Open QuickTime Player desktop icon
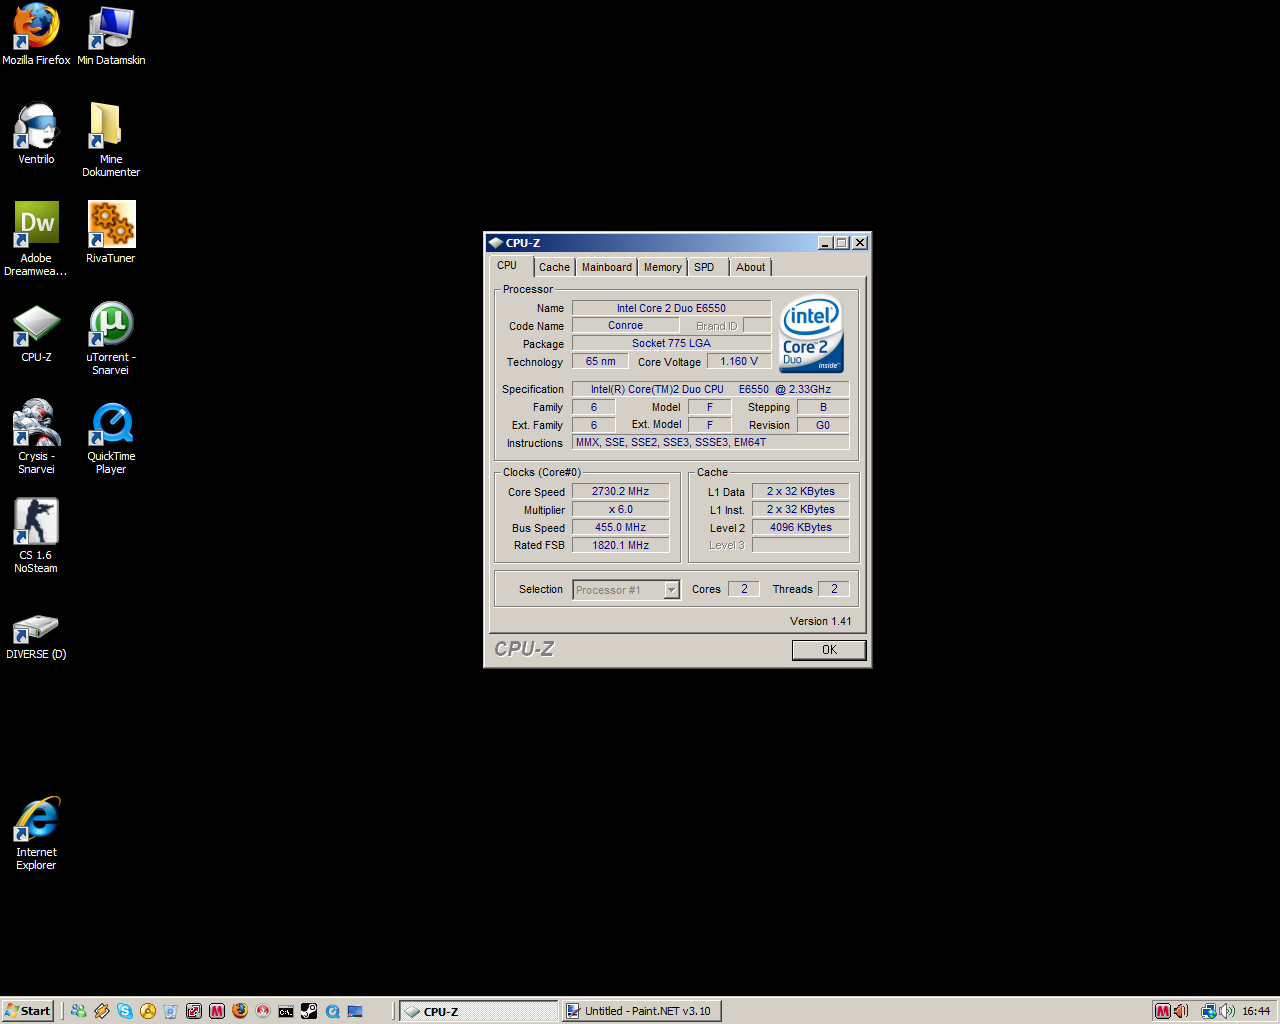Screen dimensions: 1280x1024 click(111, 438)
